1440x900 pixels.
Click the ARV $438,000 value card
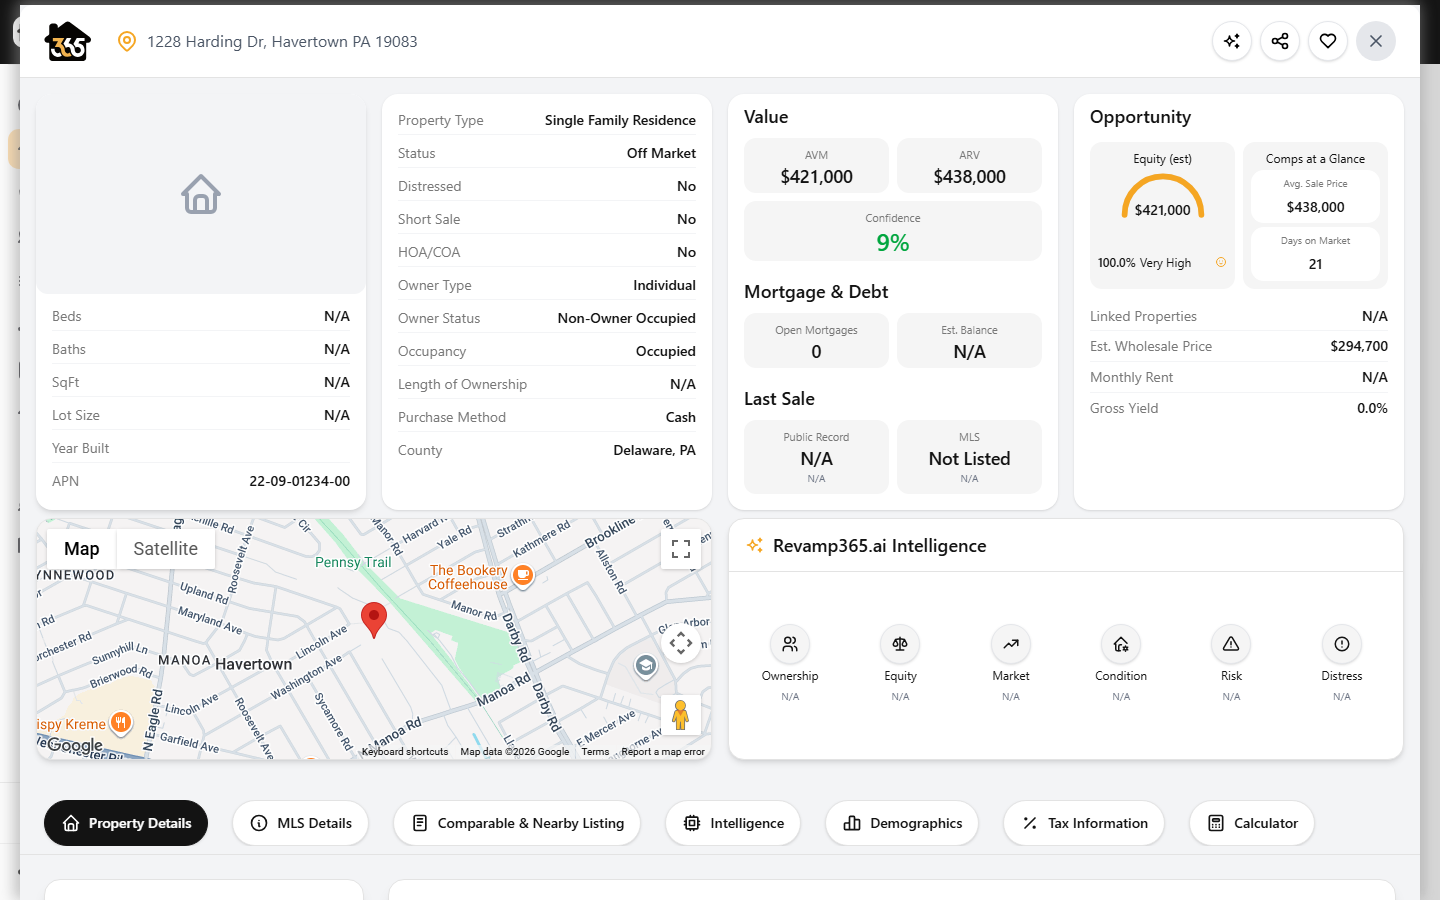tap(969, 166)
